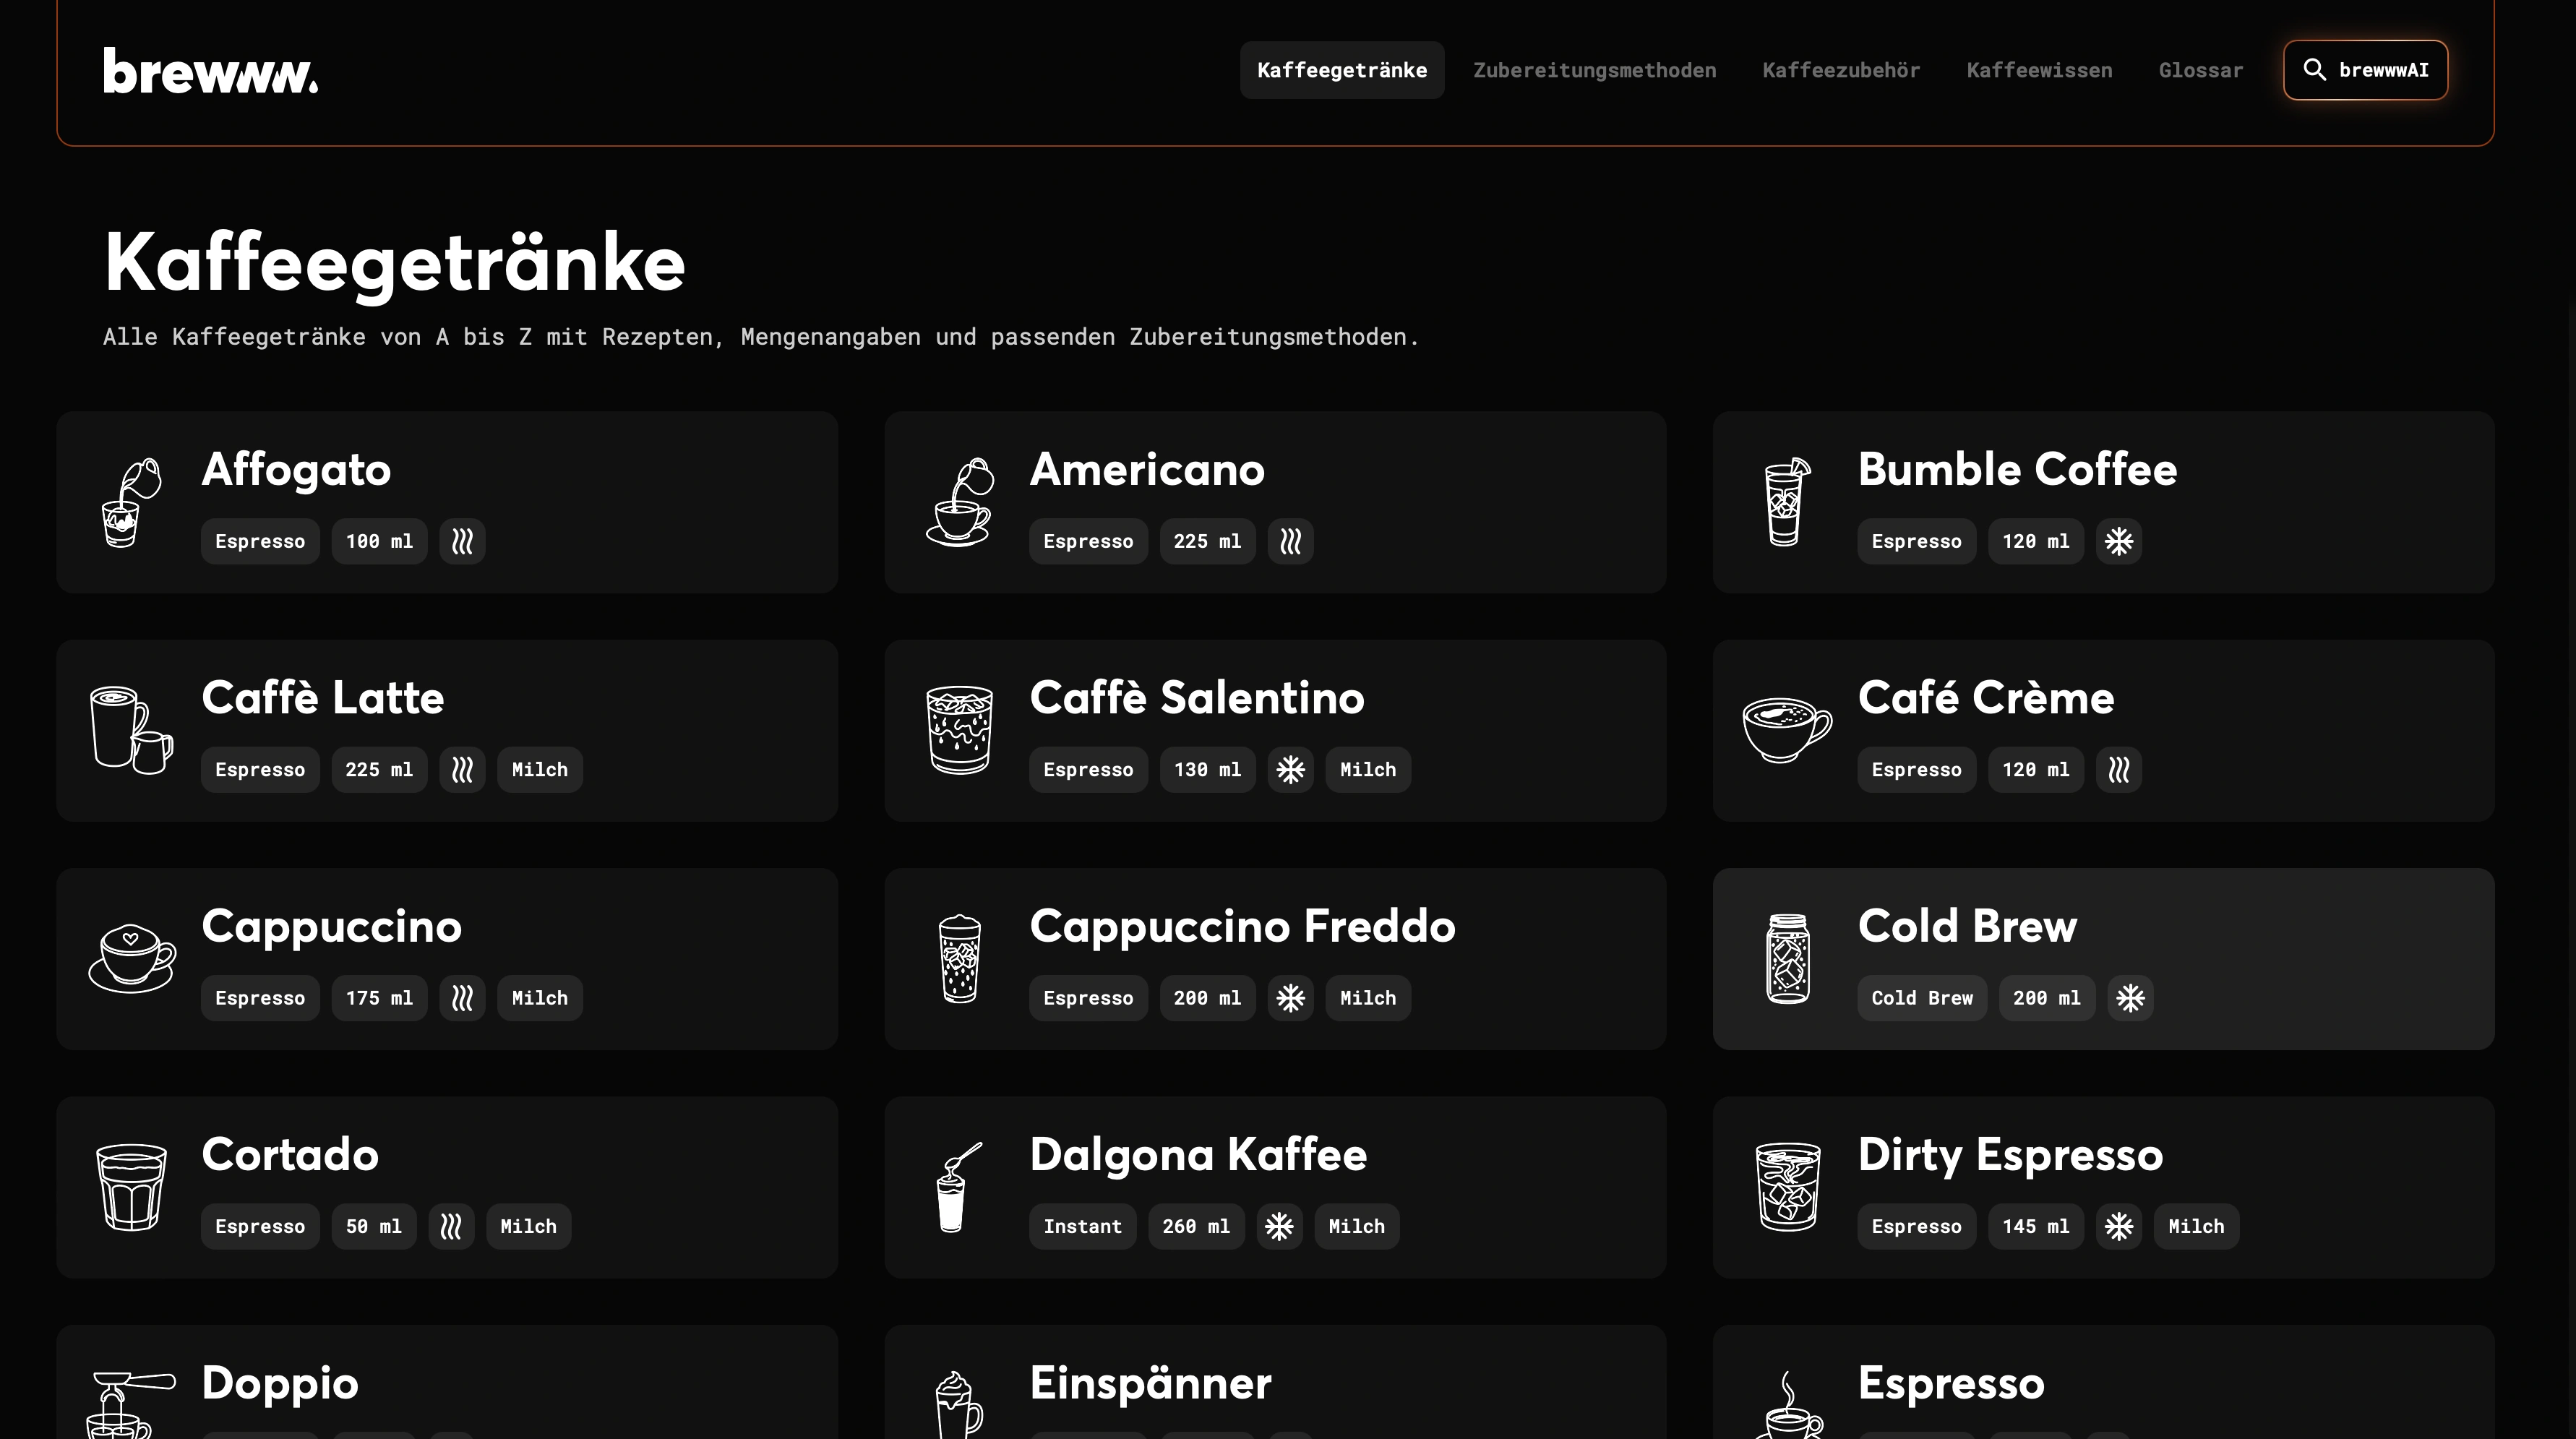Click the Milch tag on Caffè Latte
2576x1439 pixels.
tap(540, 769)
